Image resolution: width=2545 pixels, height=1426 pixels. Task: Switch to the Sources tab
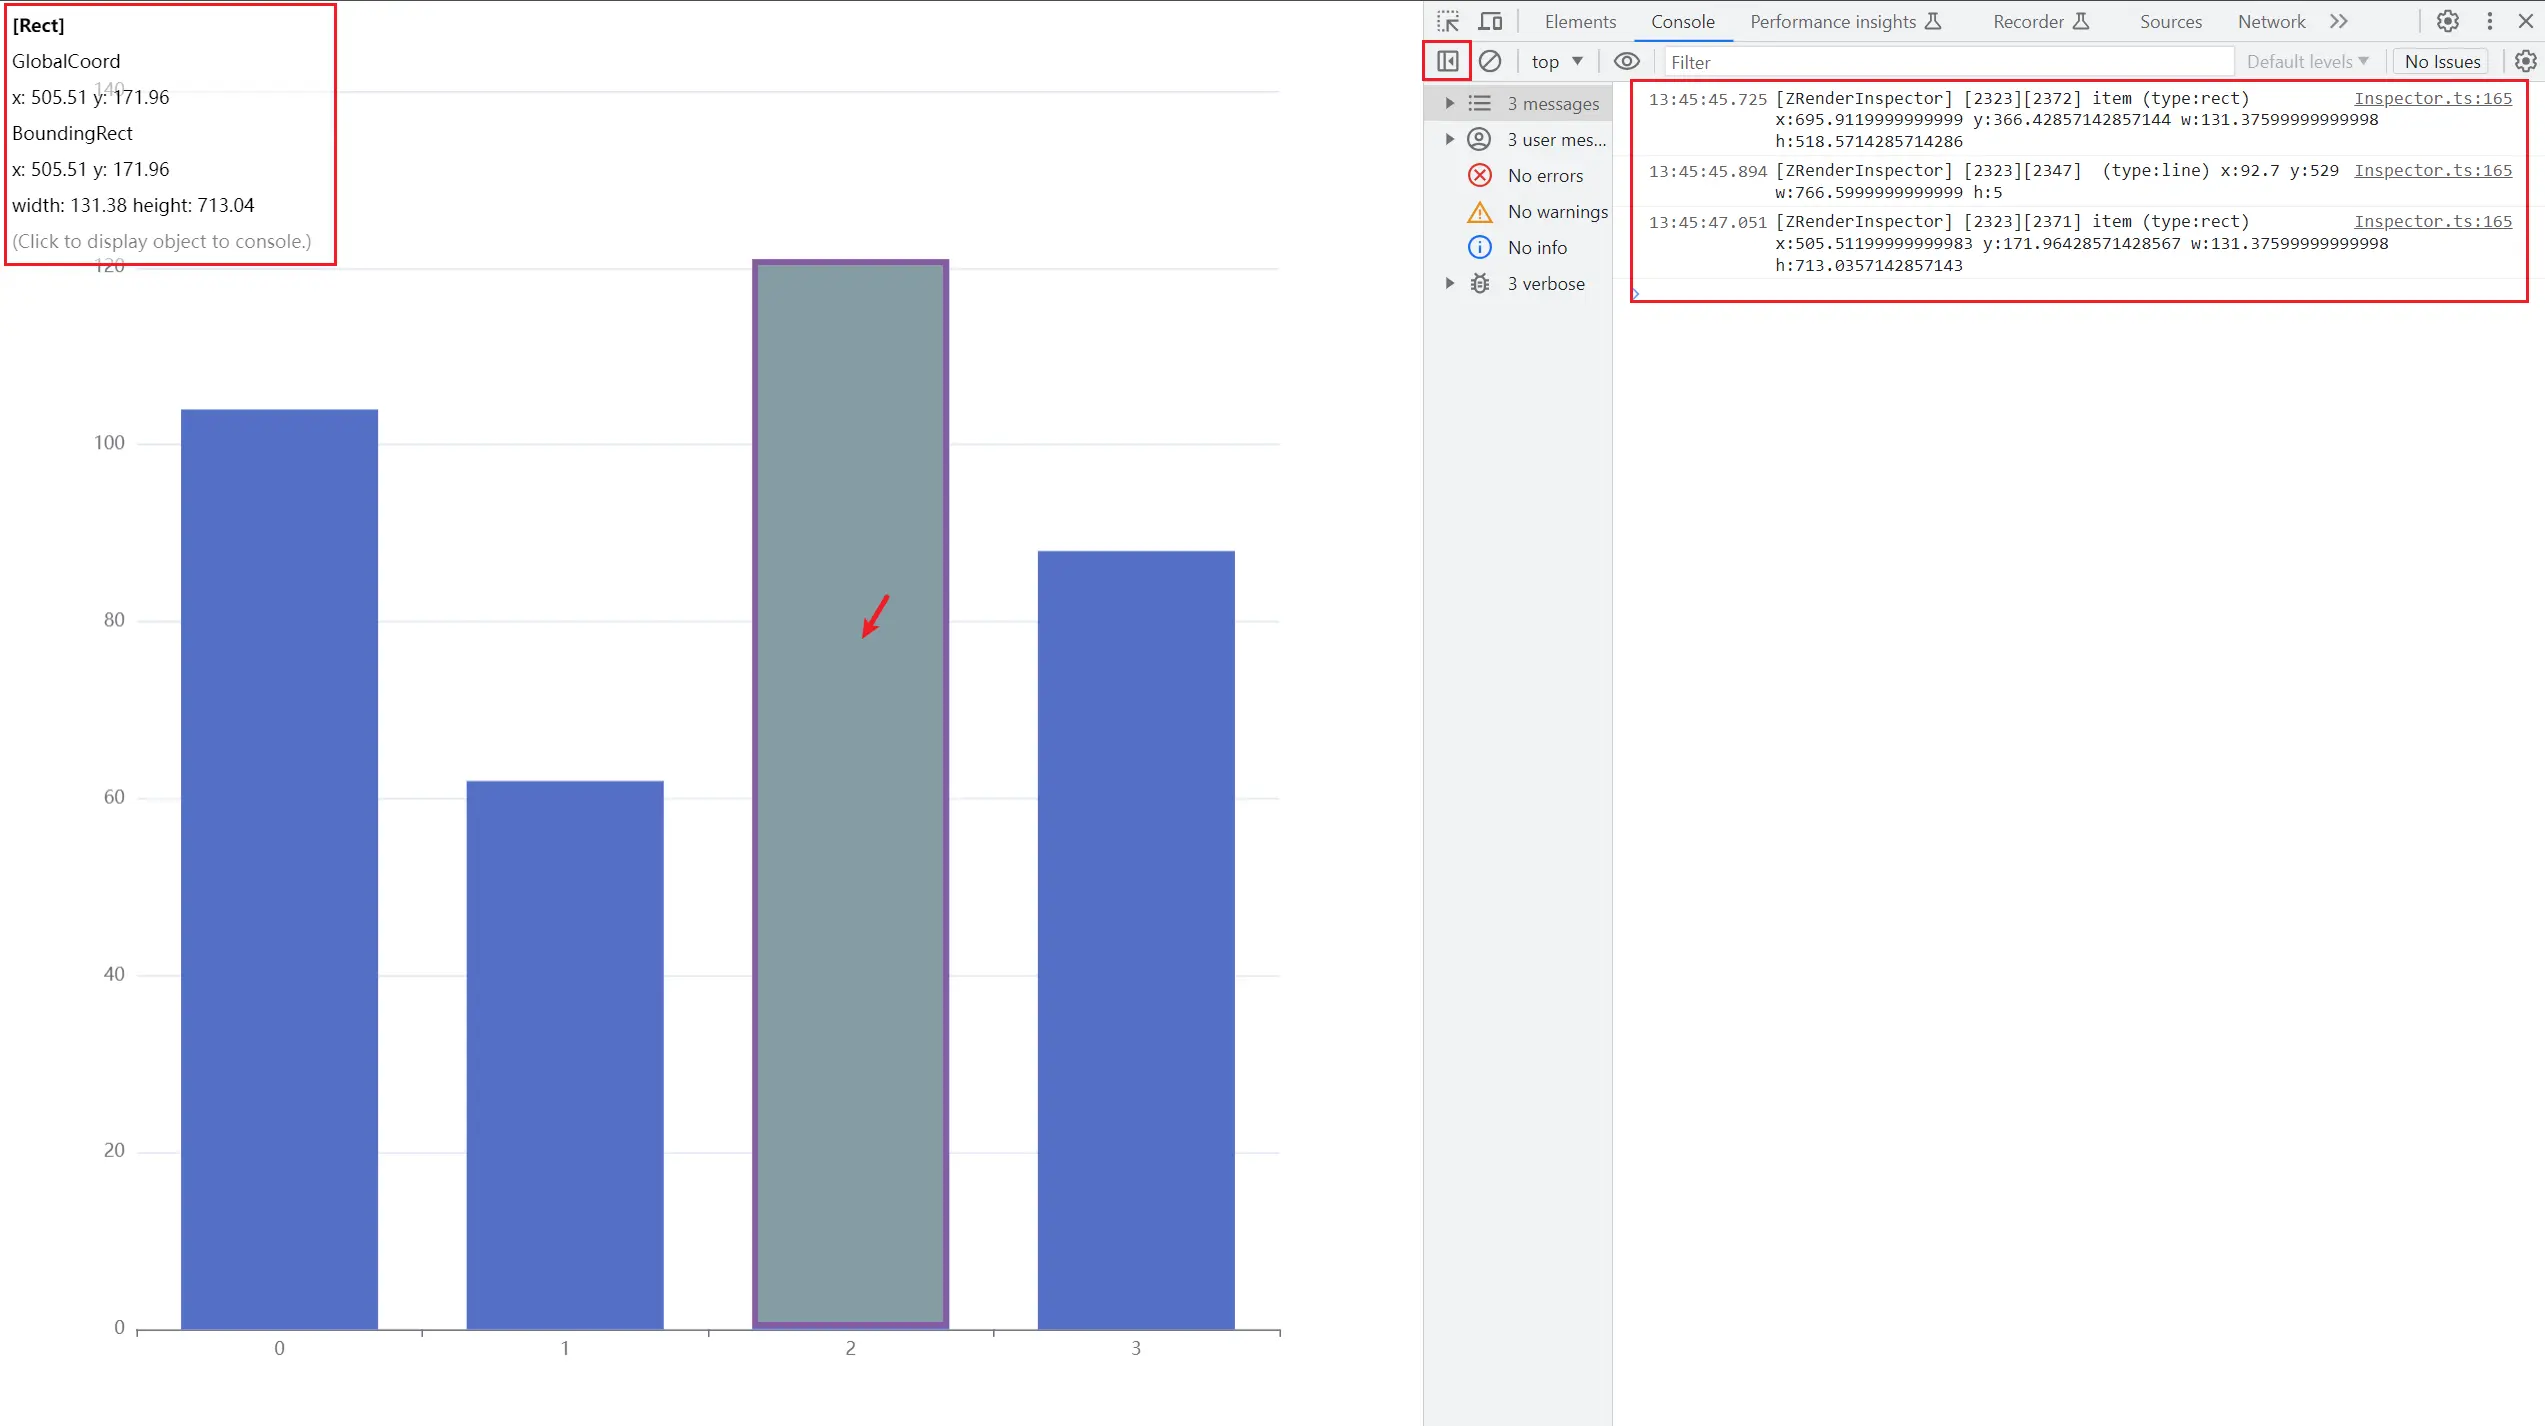(x=2170, y=22)
